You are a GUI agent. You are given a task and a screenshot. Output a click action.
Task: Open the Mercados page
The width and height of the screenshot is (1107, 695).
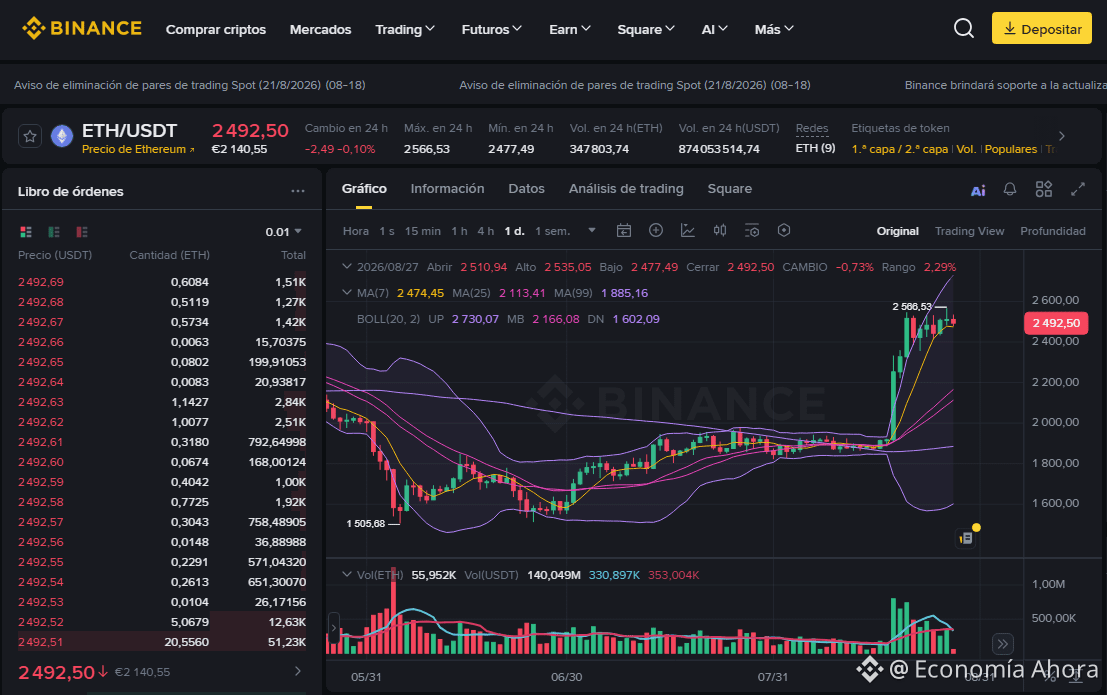(321, 29)
